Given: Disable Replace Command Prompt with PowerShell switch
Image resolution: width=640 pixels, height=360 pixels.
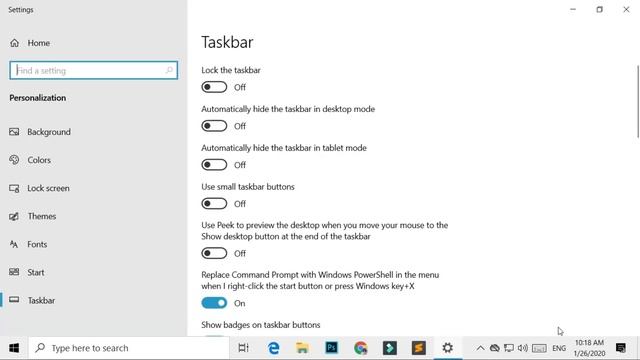Looking at the screenshot, I should click(214, 303).
